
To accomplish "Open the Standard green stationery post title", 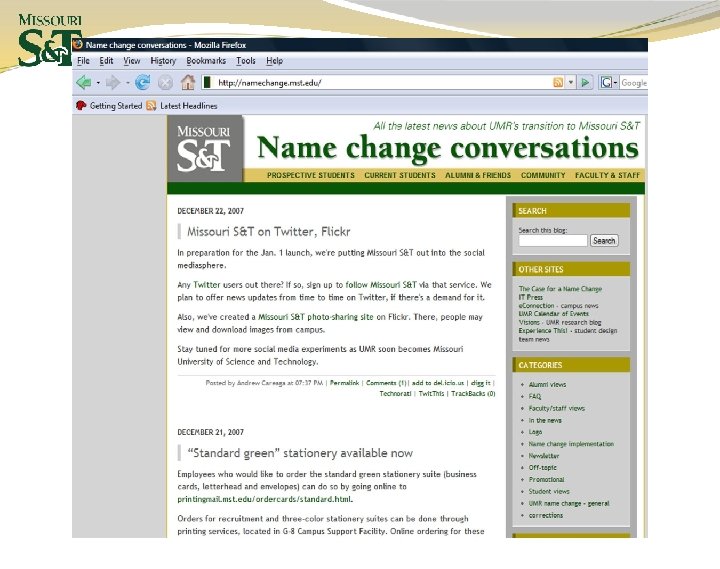I will coord(300,453).
